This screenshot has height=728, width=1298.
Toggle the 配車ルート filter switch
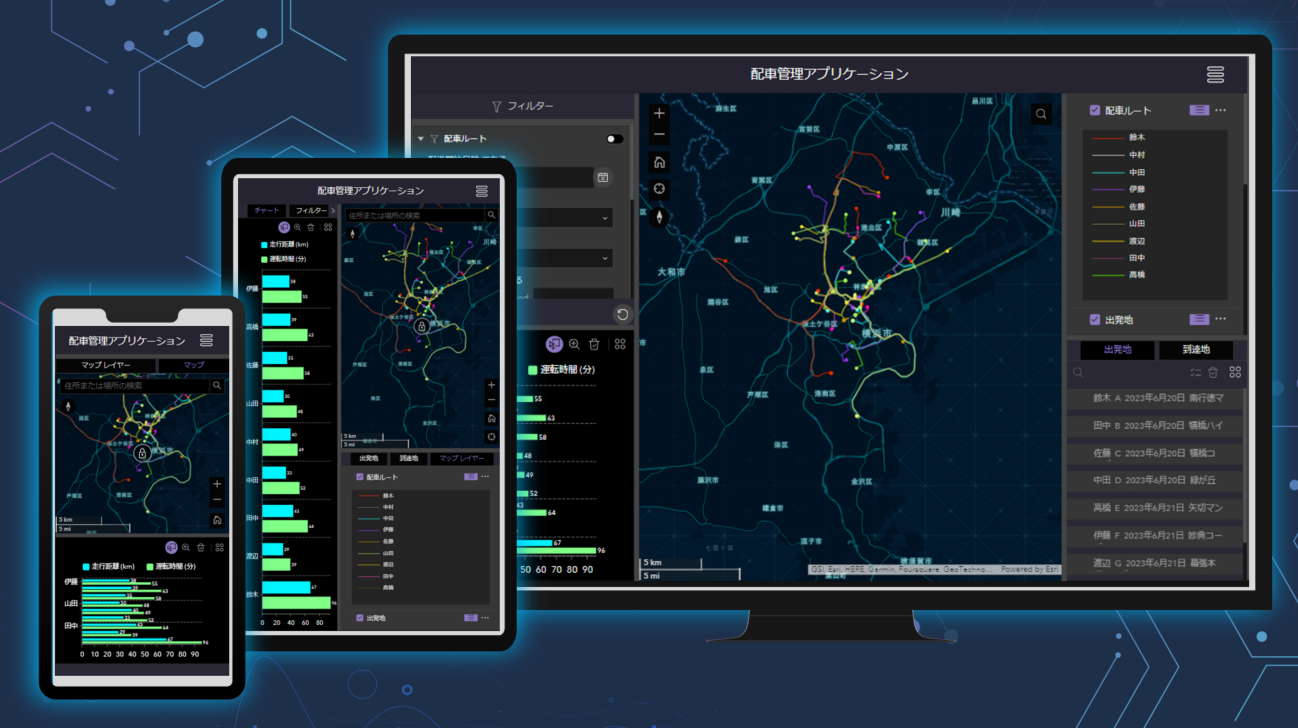[614, 139]
